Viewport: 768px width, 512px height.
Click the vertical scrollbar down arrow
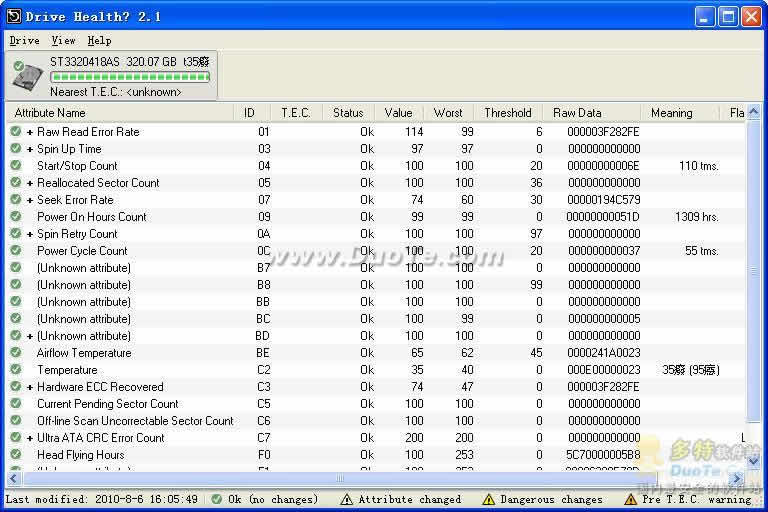pos(754,461)
